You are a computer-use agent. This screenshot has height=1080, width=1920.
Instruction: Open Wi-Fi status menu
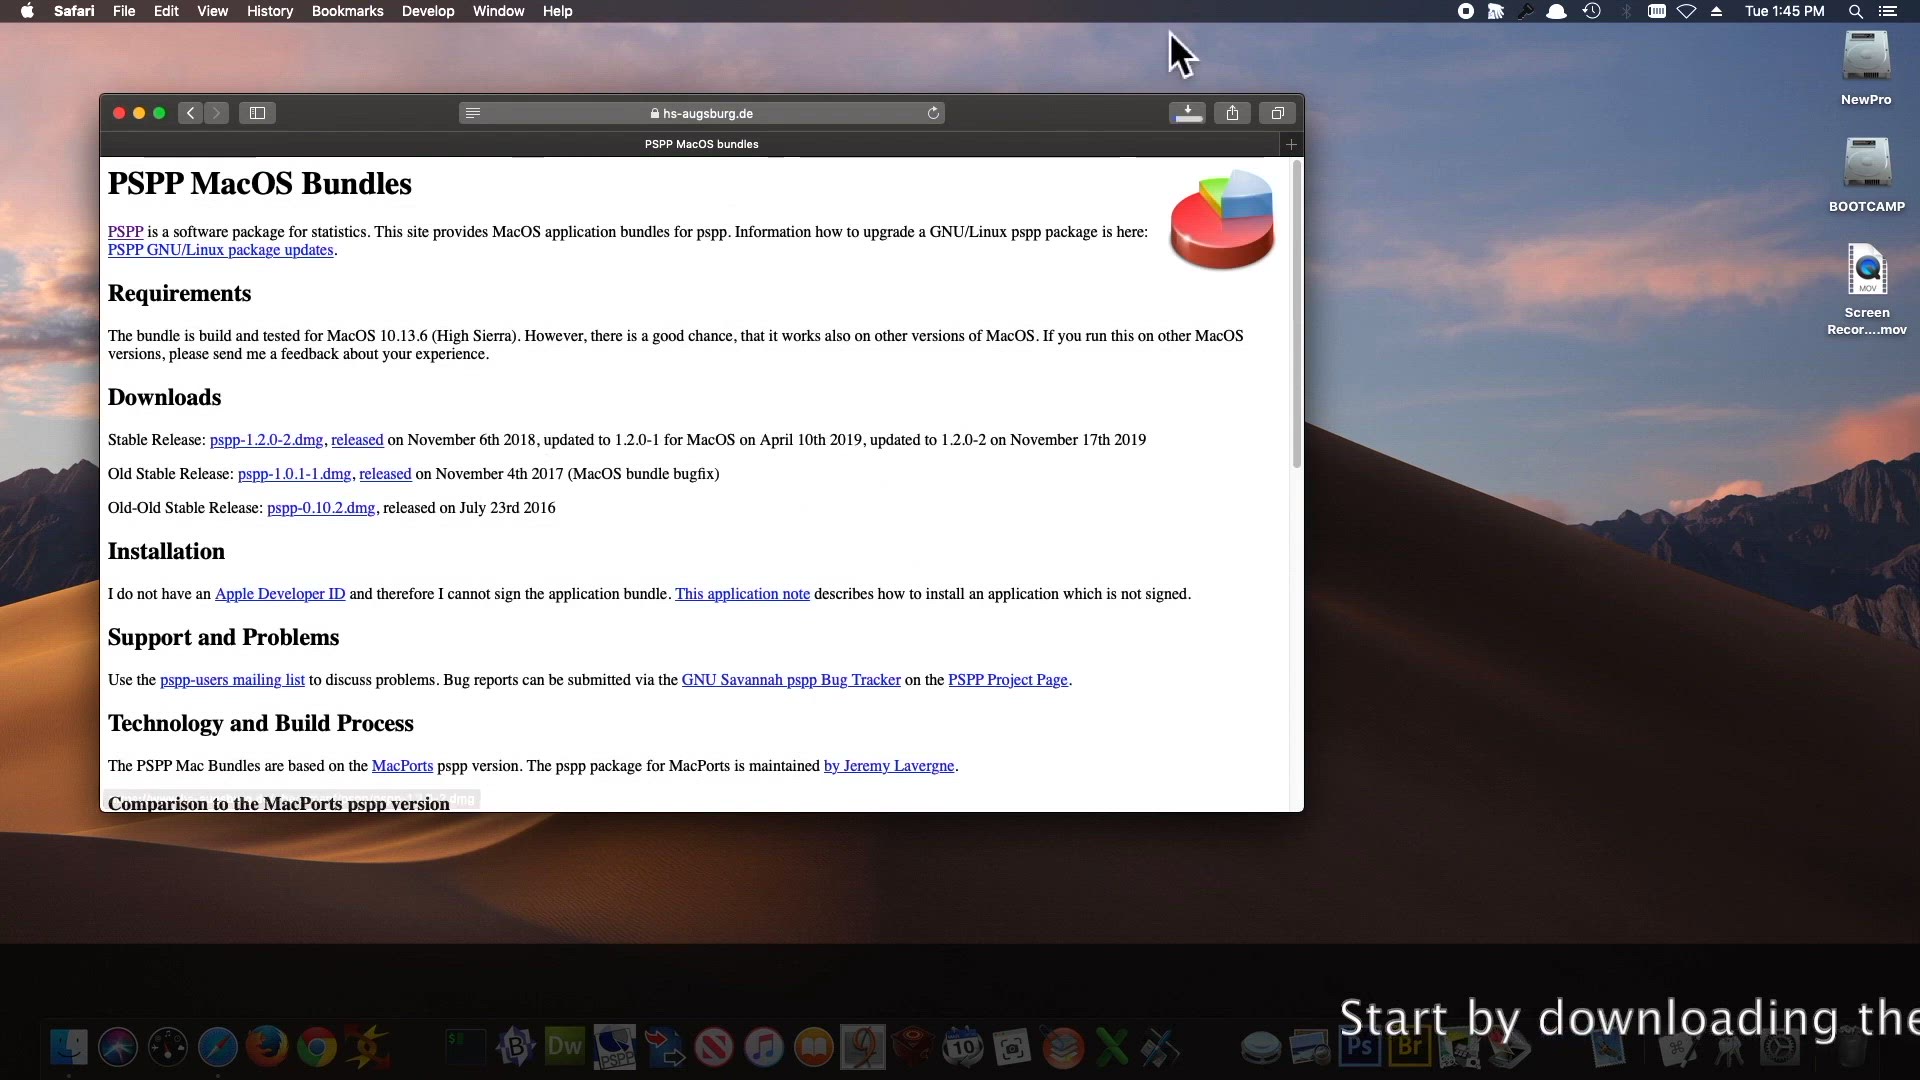(1686, 11)
